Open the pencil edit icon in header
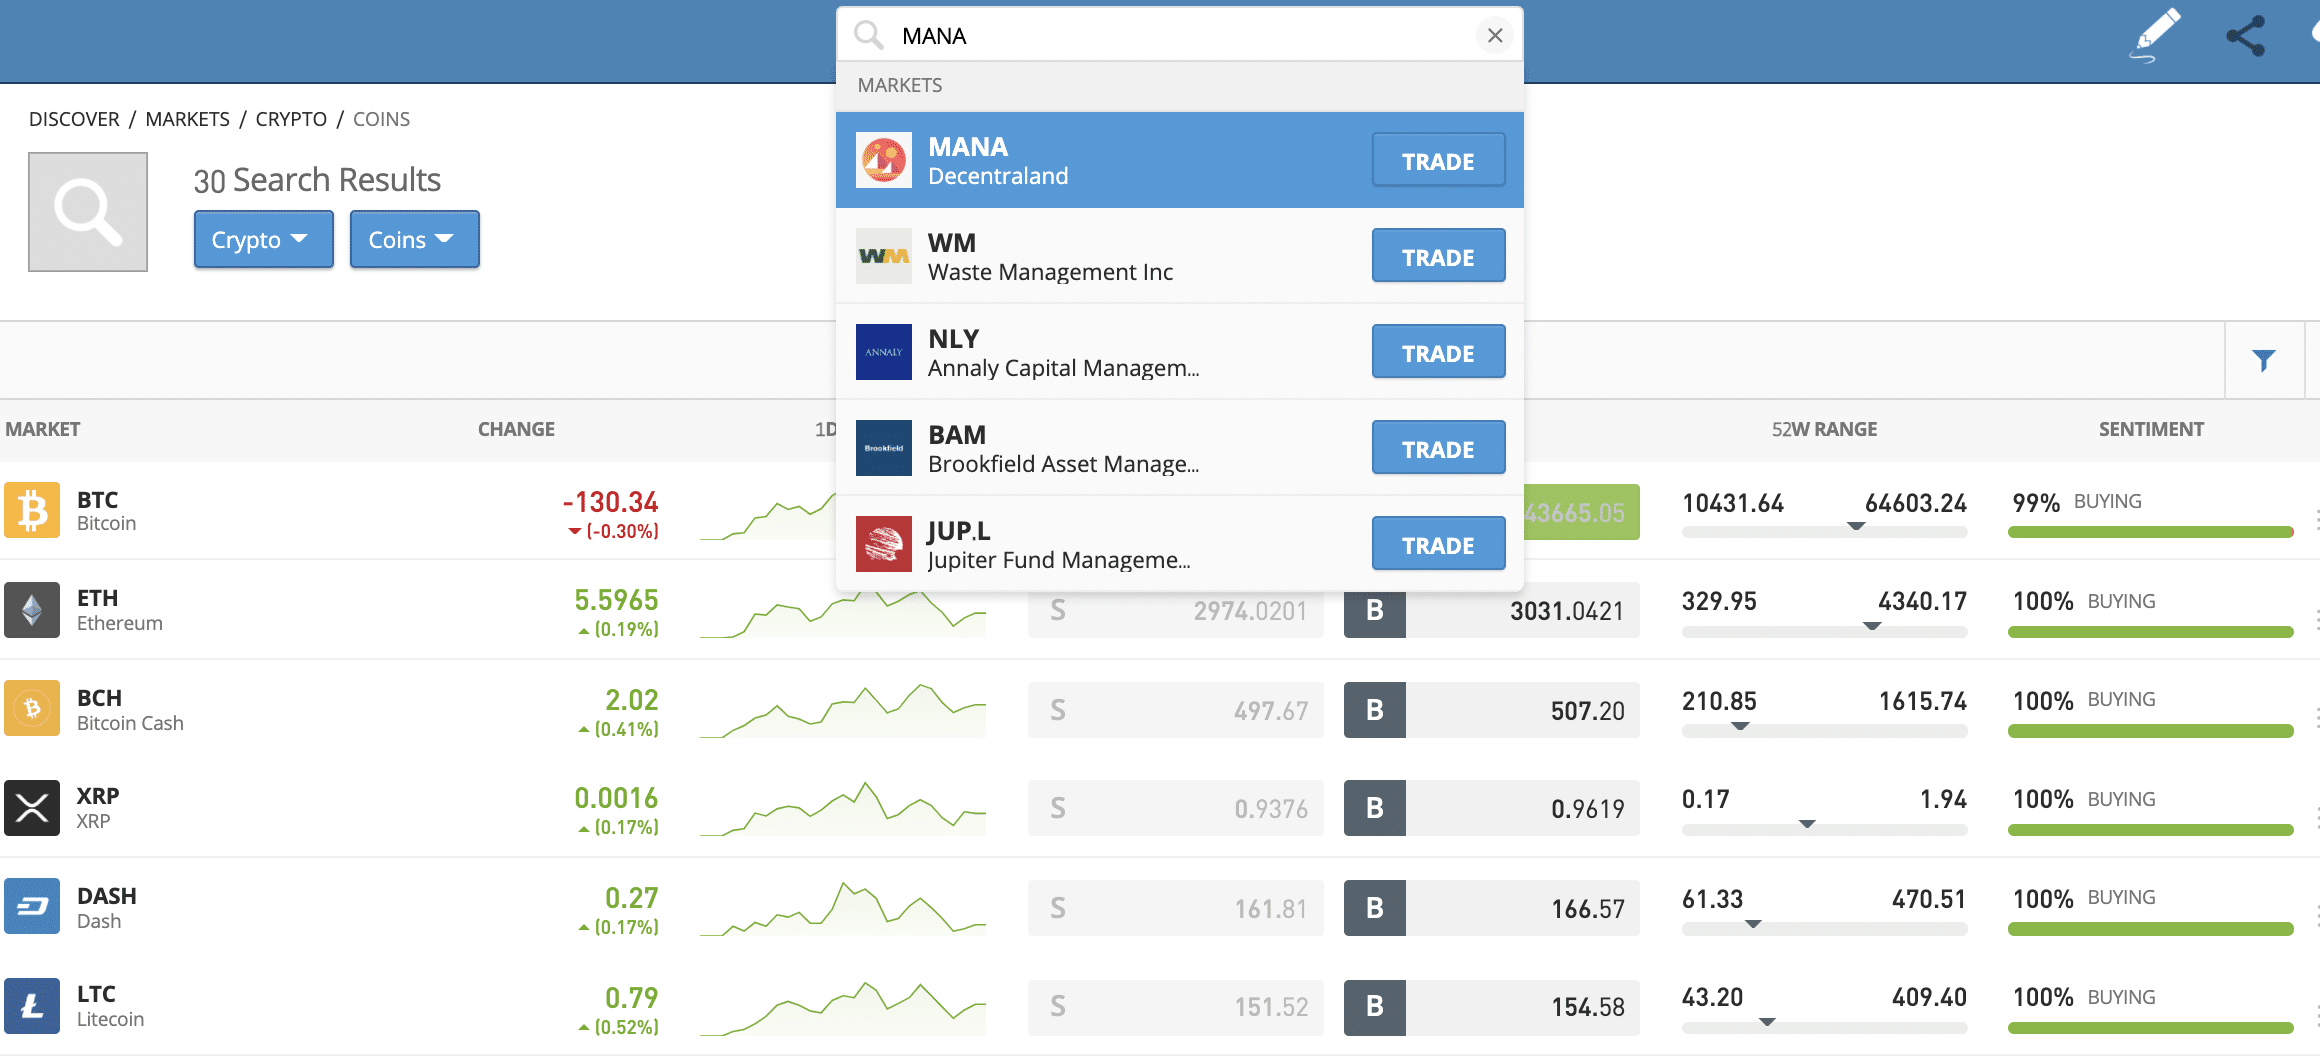The image size is (2320, 1060). click(x=2155, y=35)
